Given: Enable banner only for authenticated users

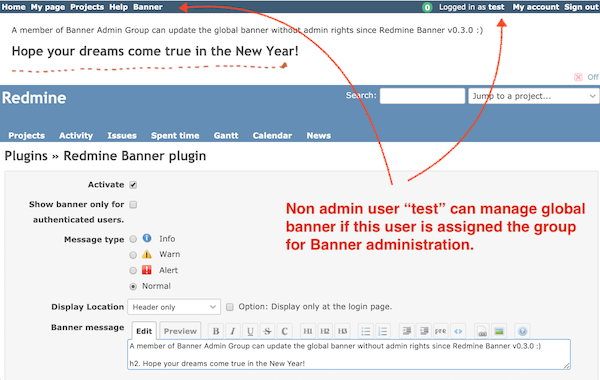Looking at the screenshot, I should click(133, 204).
